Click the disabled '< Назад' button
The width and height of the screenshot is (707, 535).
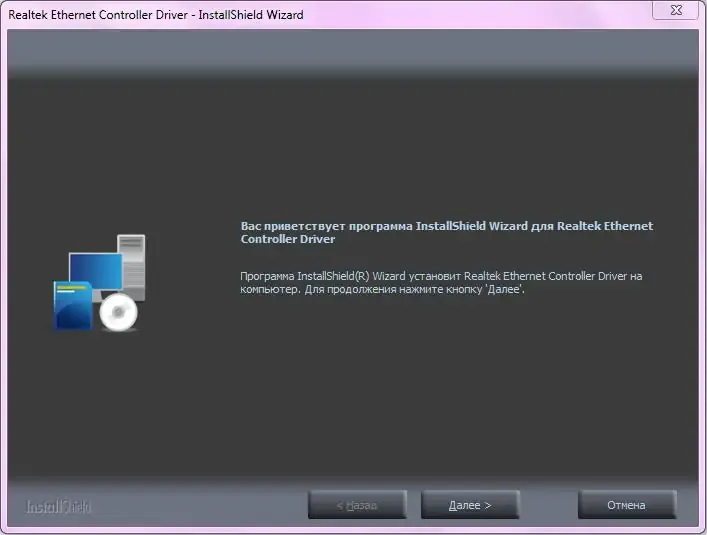point(357,505)
